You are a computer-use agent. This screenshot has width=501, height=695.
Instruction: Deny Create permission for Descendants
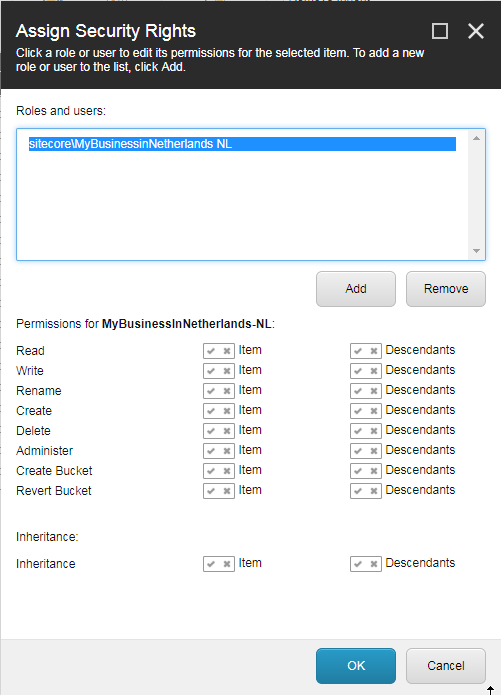(374, 411)
